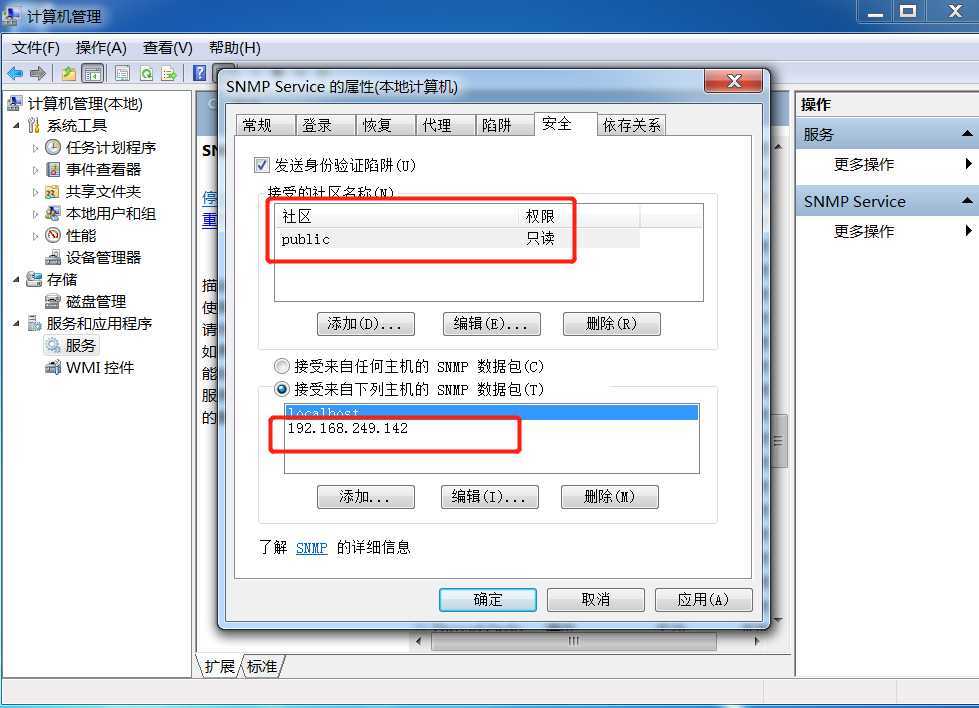Screen dimensions: 979x708
Task: Click the Export list toolbar icon
Action: tap(169, 73)
